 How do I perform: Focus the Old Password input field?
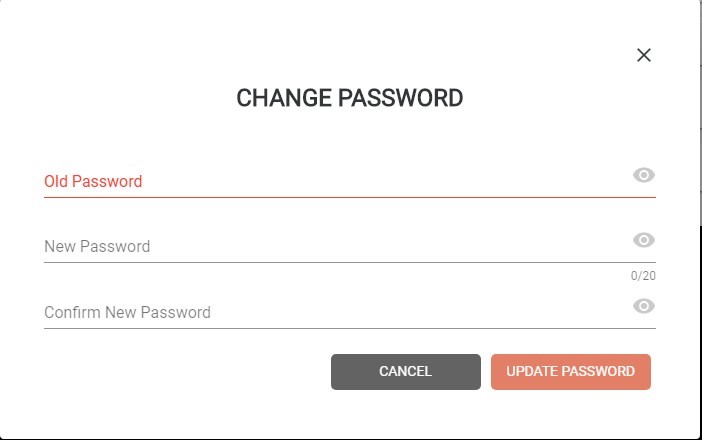coord(338,181)
